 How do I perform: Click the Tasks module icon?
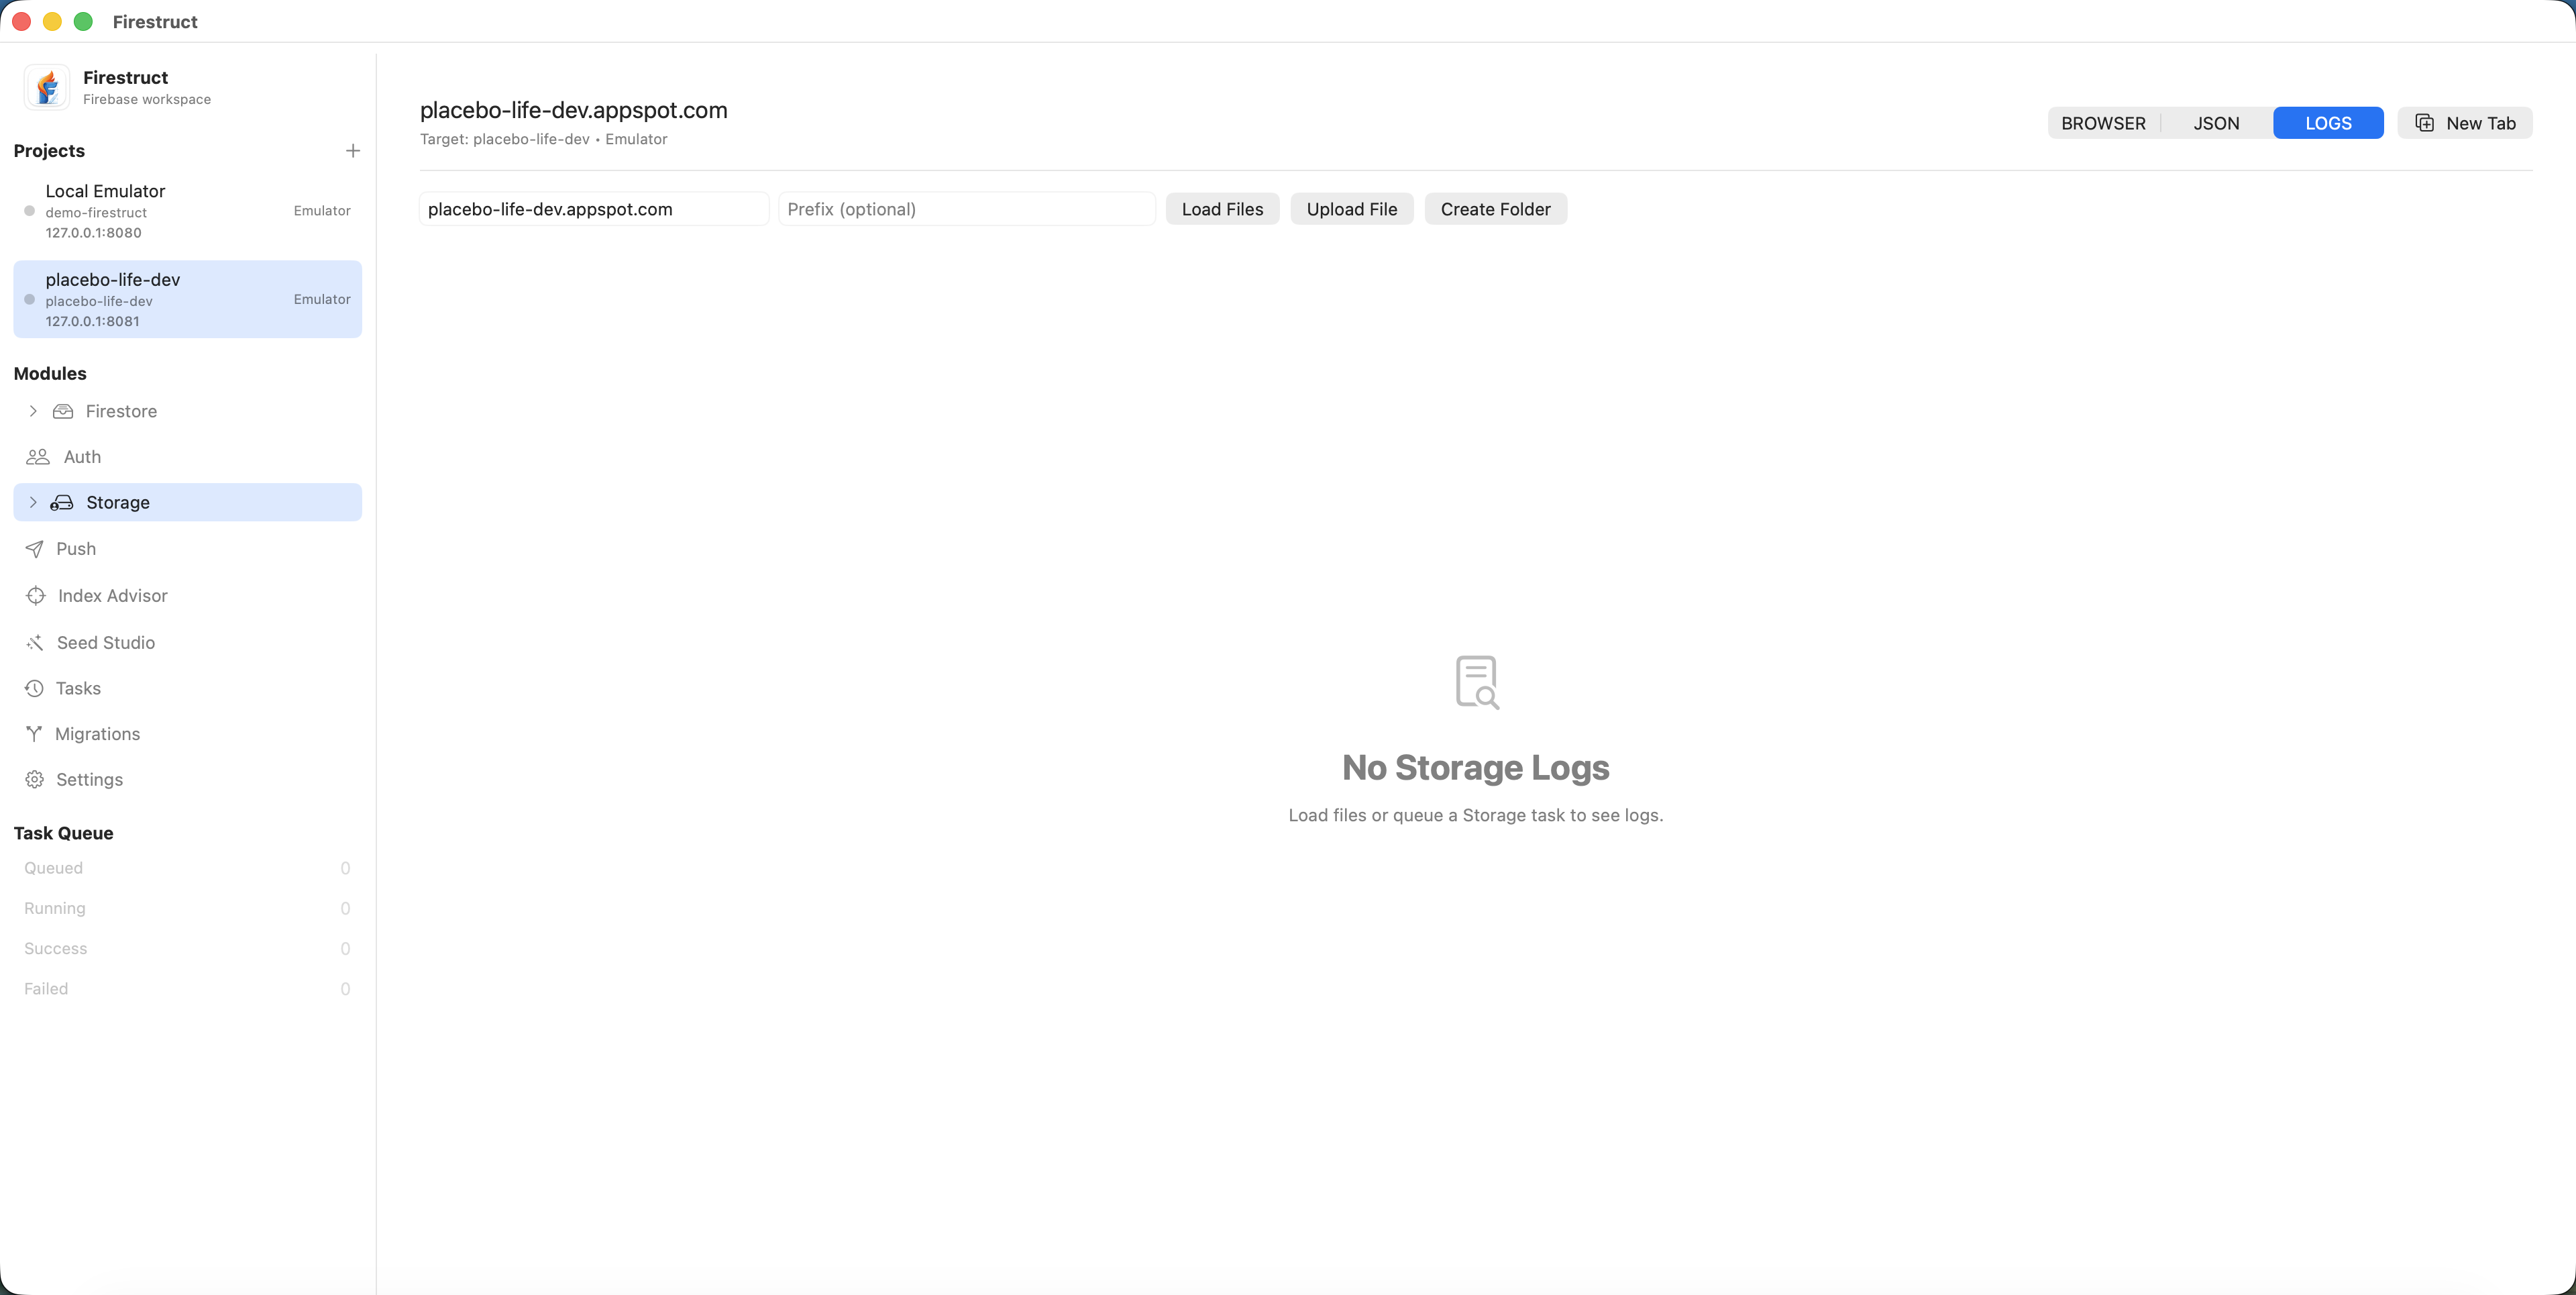click(36, 688)
